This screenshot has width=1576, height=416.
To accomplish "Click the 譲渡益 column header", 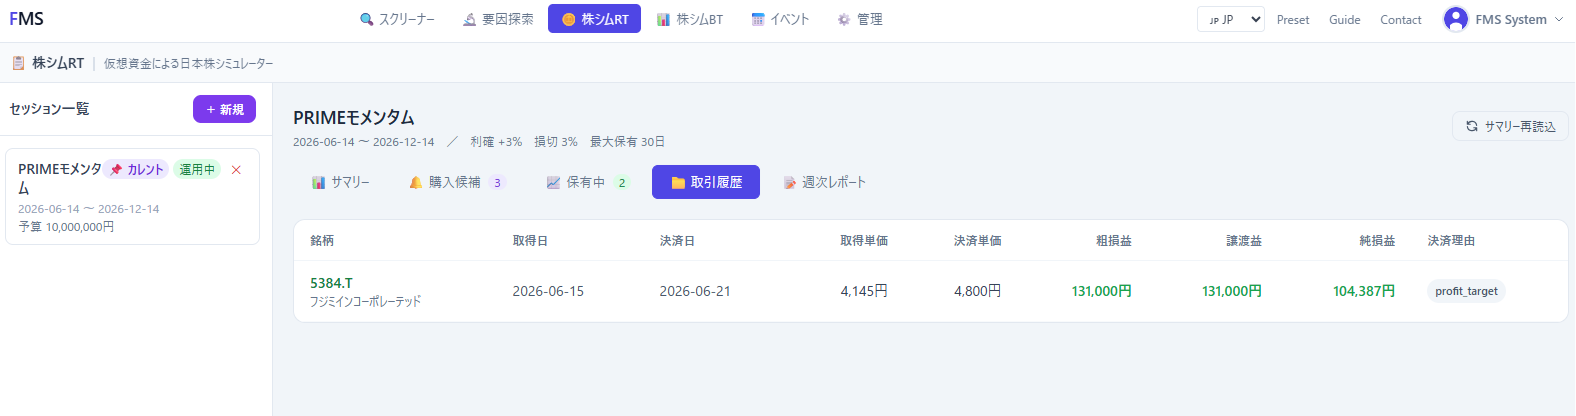I will click(x=1244, y=241).
